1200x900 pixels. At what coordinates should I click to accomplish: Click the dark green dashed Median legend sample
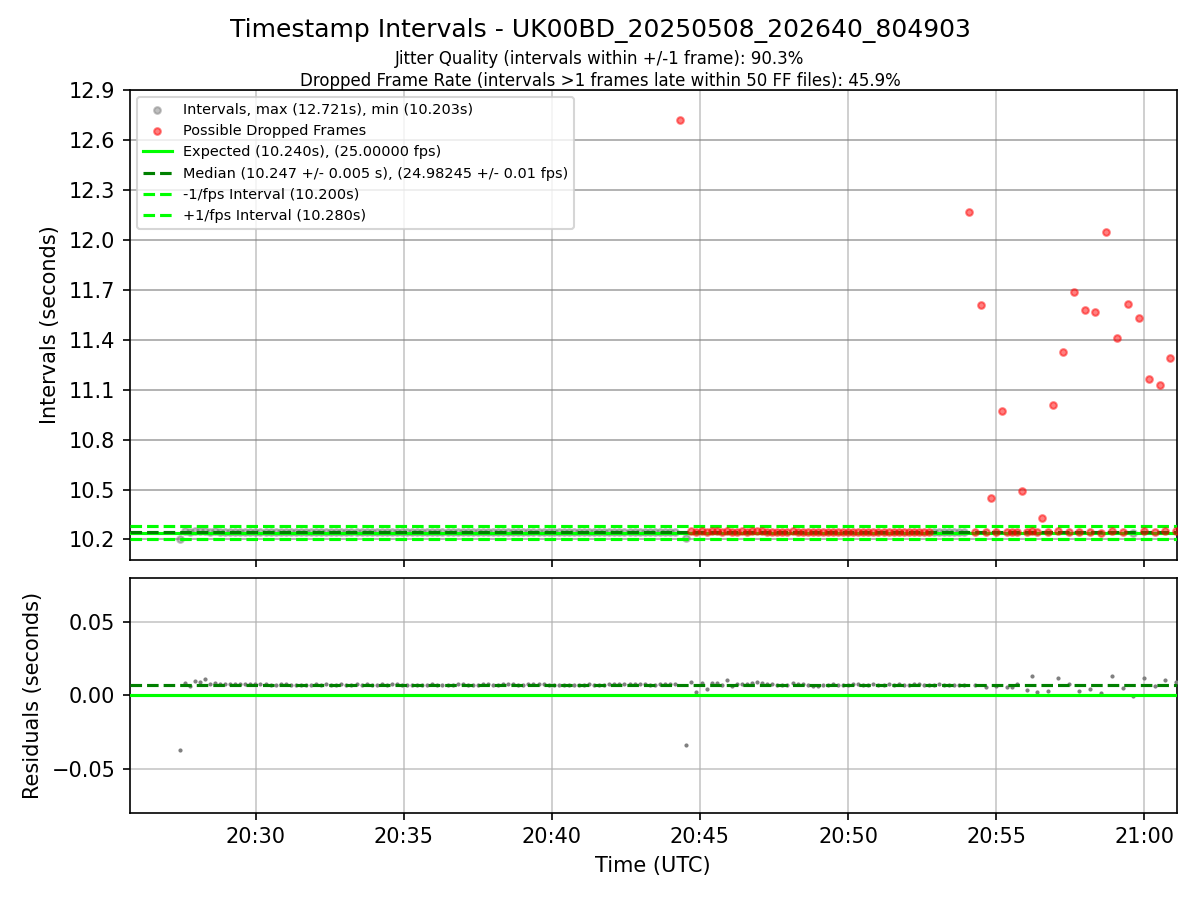coord(157,173)
